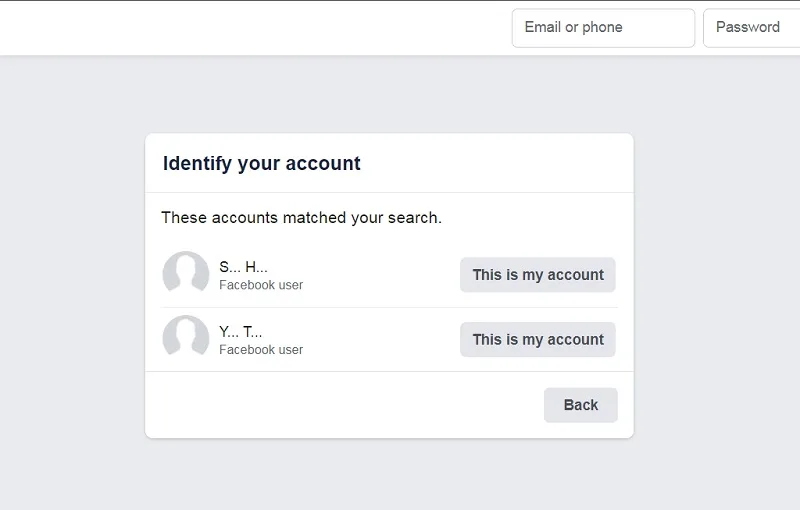Choose This is my account for S... H...
Image resolution: width=800 pixels, height=510 pixels.
(x=538, y=275)
